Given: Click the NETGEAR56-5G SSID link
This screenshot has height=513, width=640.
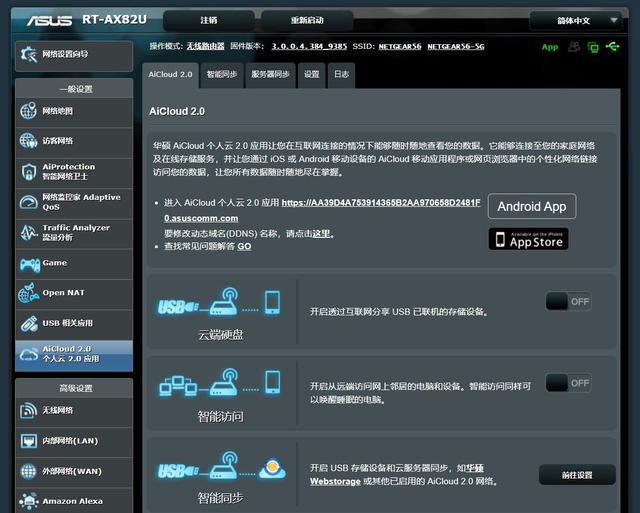Looking at the screenshot, I should [456, 47].
